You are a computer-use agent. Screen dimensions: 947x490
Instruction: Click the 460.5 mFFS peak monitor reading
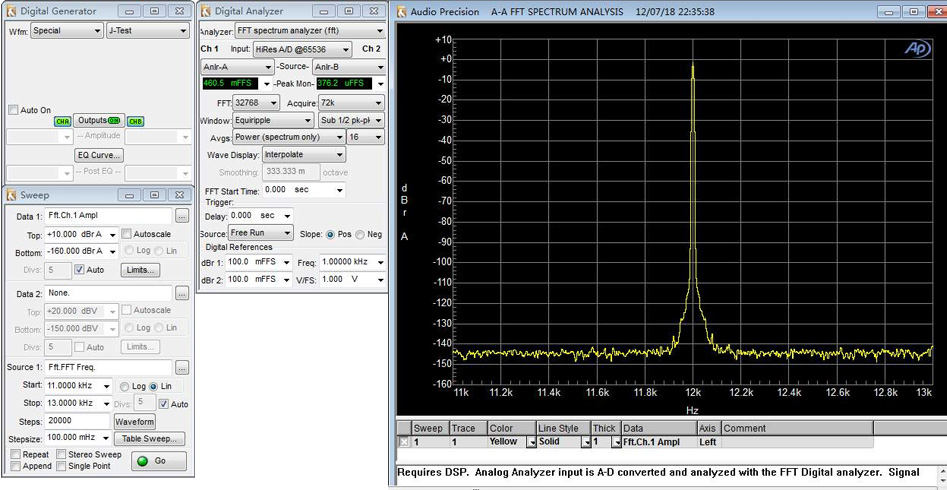pyautogui.click(x=230, y=84)
